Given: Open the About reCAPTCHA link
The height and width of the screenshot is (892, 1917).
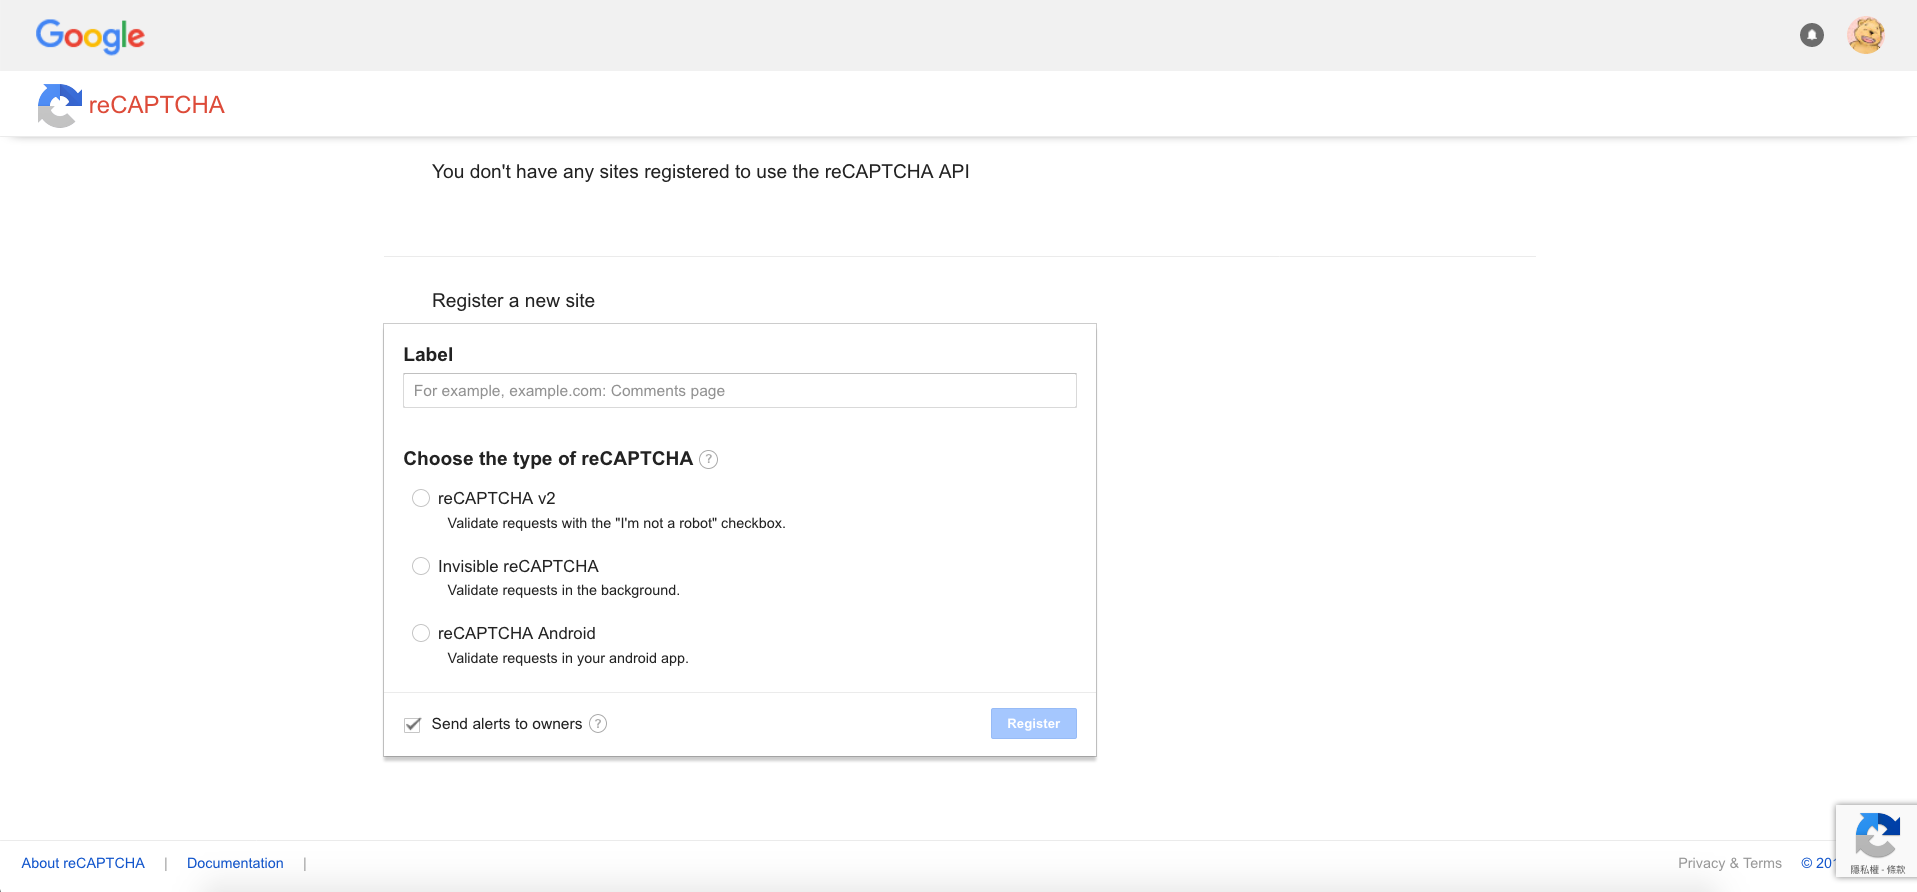Looking at the screenshot, I should click(x=83, y=863).
